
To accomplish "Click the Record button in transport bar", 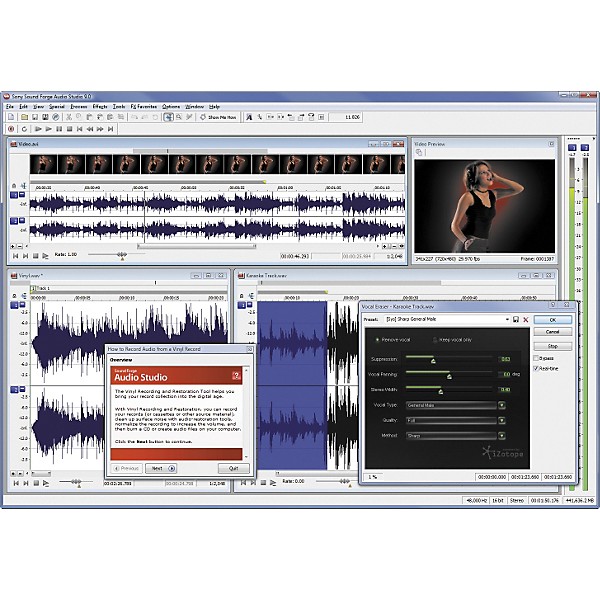I will [11, 129].
